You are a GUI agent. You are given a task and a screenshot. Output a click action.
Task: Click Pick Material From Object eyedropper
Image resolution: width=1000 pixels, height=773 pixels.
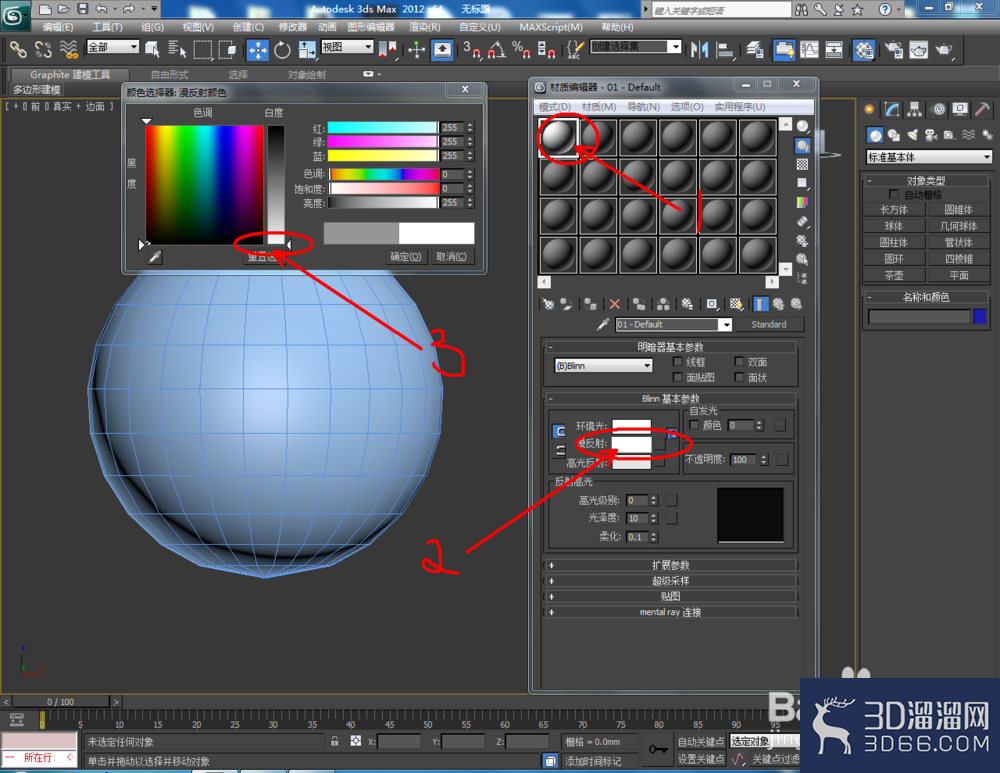pos(603,324)
